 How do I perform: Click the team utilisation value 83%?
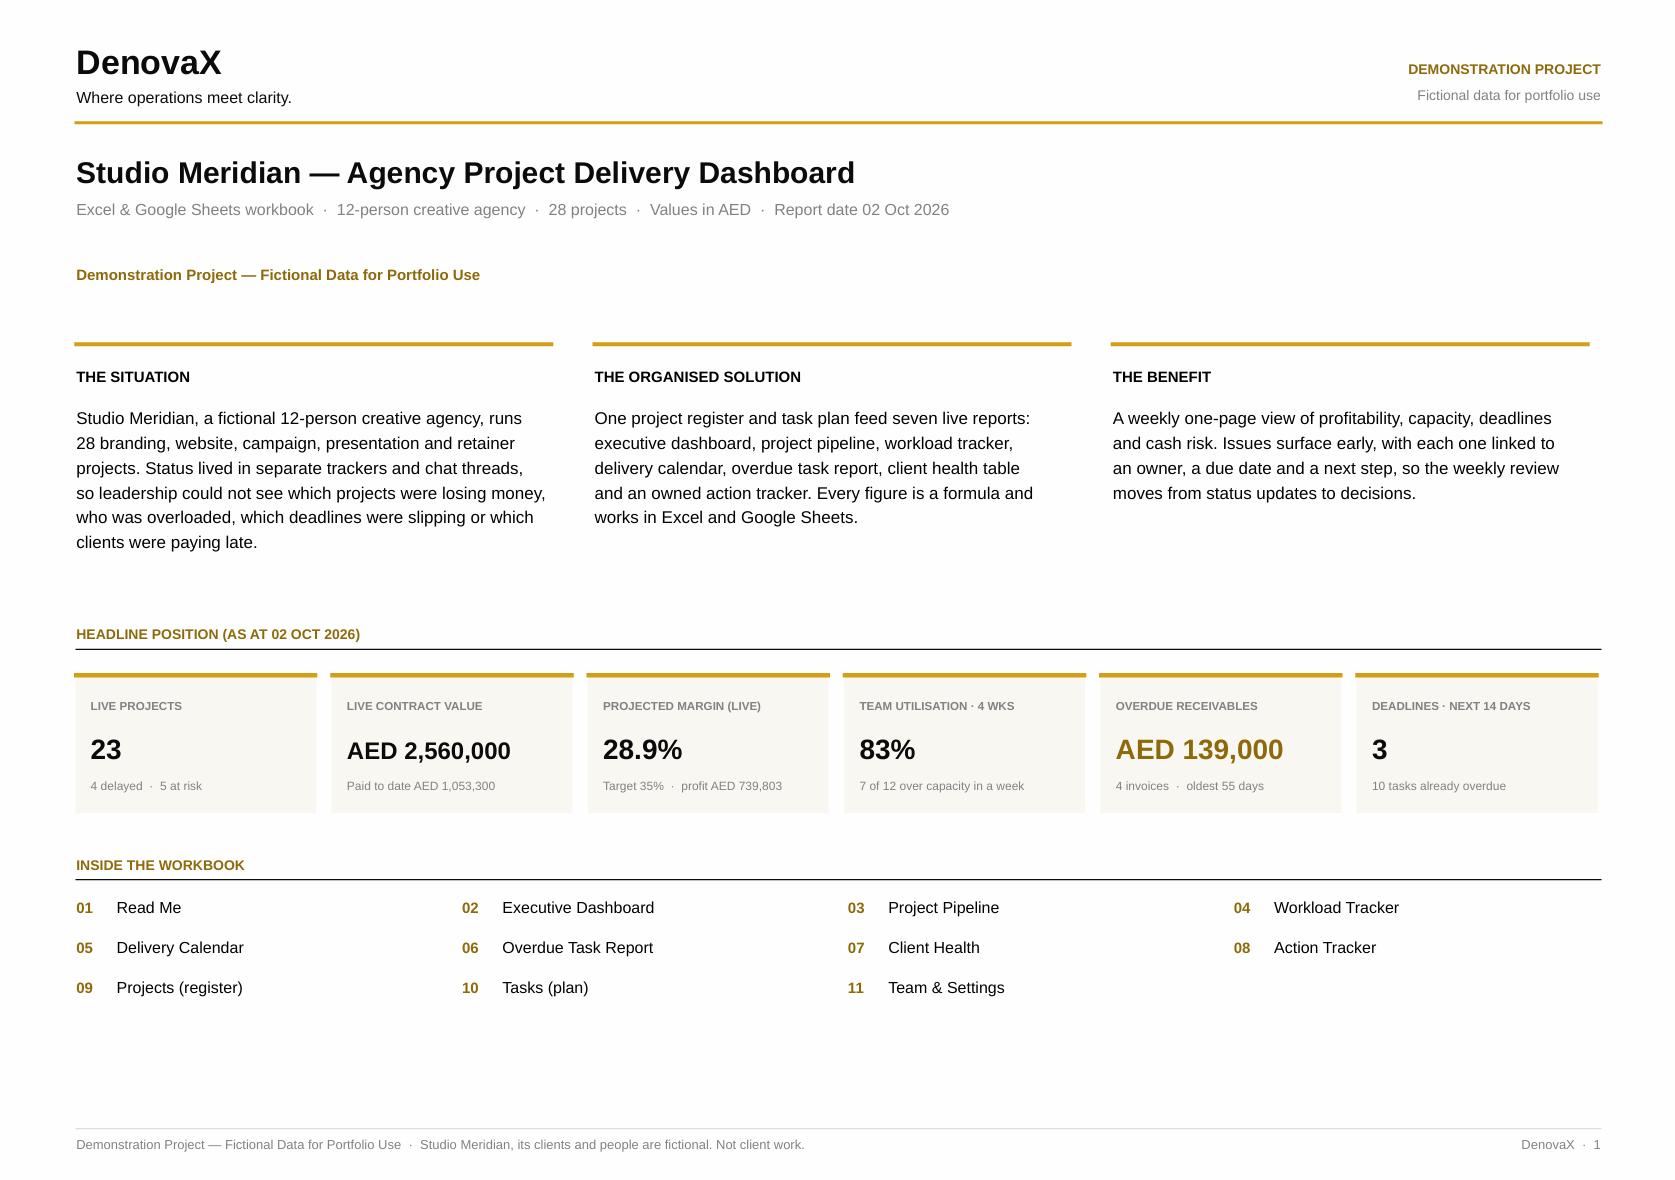[x=887, y=750]
